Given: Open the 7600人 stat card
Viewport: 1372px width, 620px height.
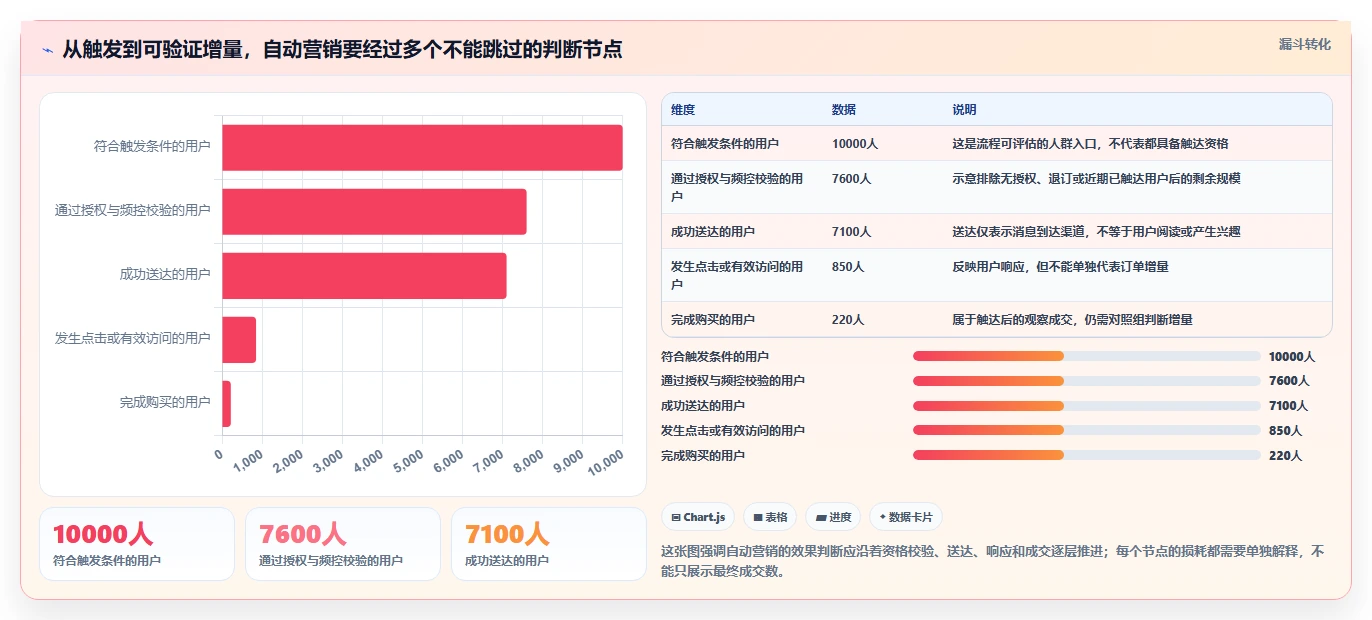Looking at the screenshot, I should (x=343, y=544).
